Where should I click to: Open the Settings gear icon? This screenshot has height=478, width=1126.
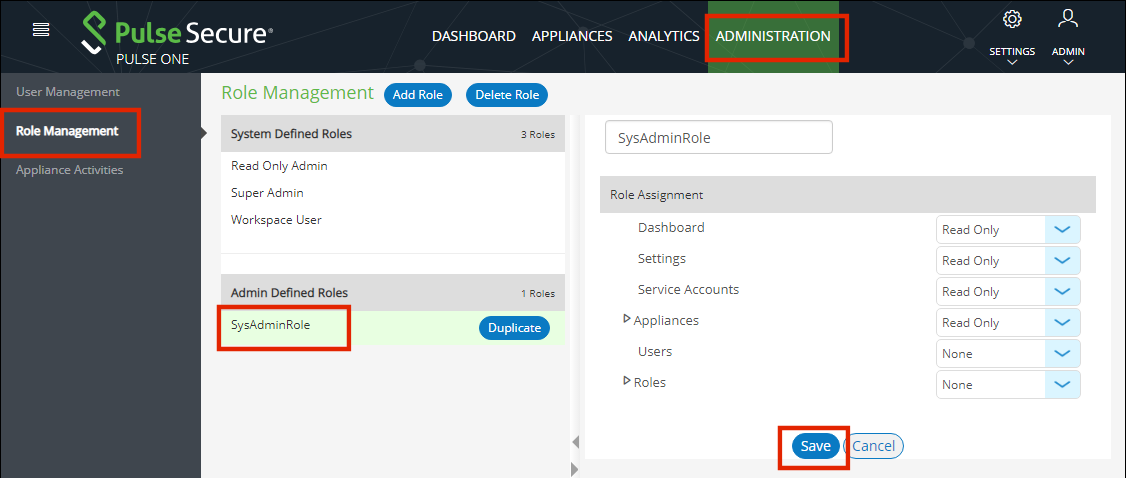click(1012, 19)
